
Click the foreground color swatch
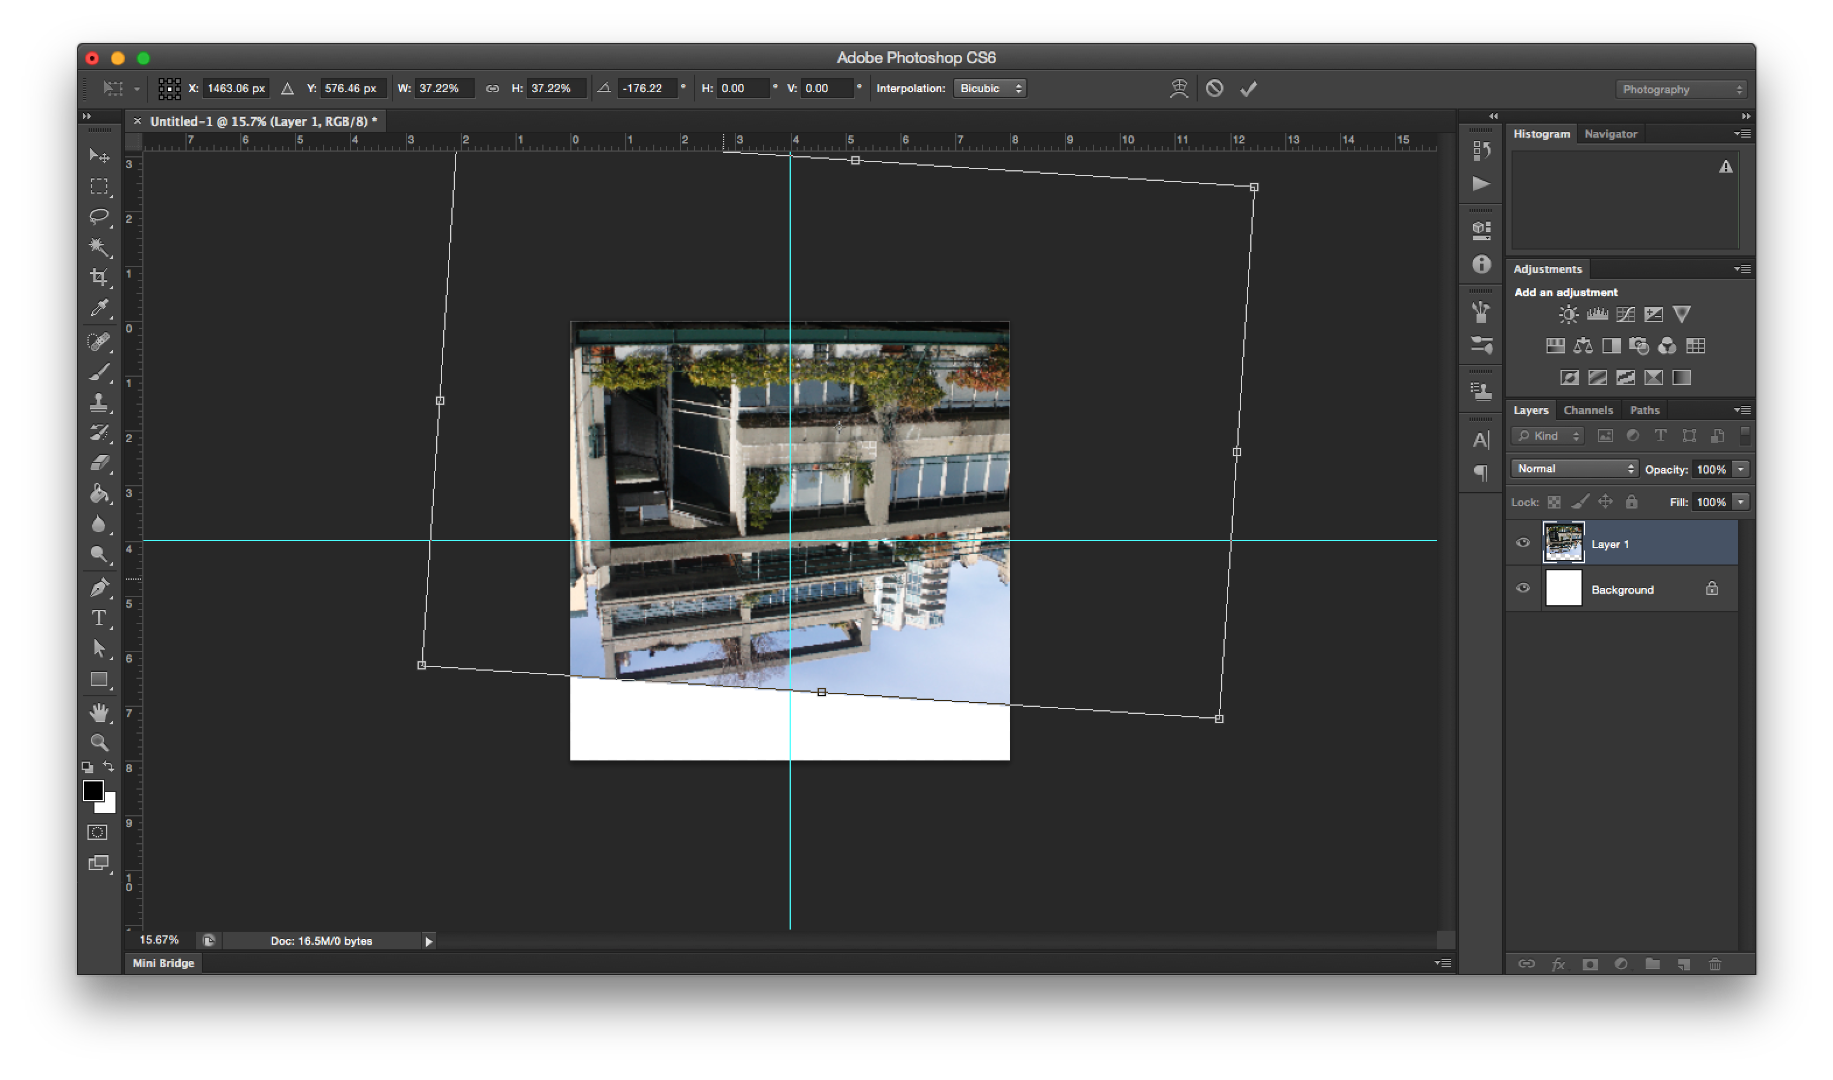coord(93,791)
